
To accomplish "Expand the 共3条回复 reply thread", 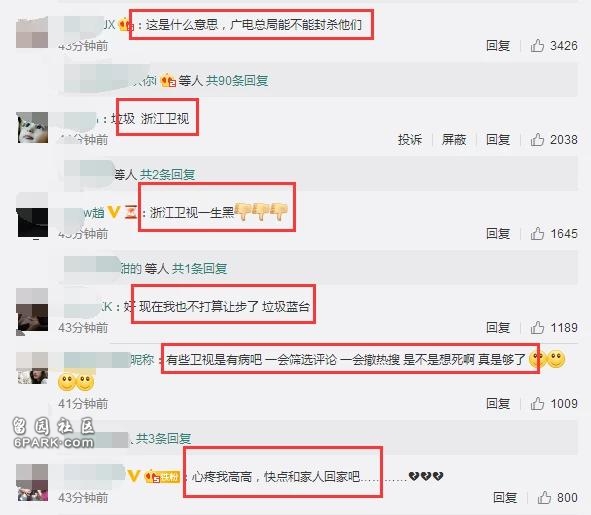I will (164, 438).
